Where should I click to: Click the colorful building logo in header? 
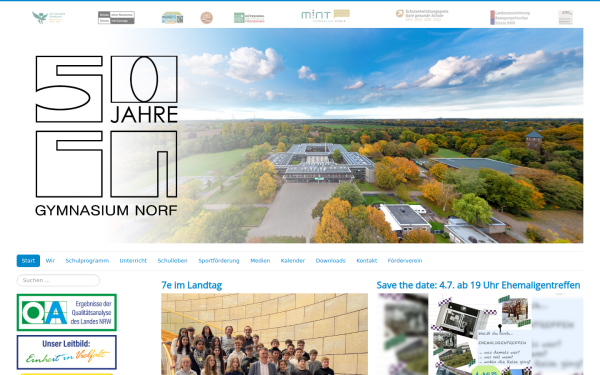(172, 18)
